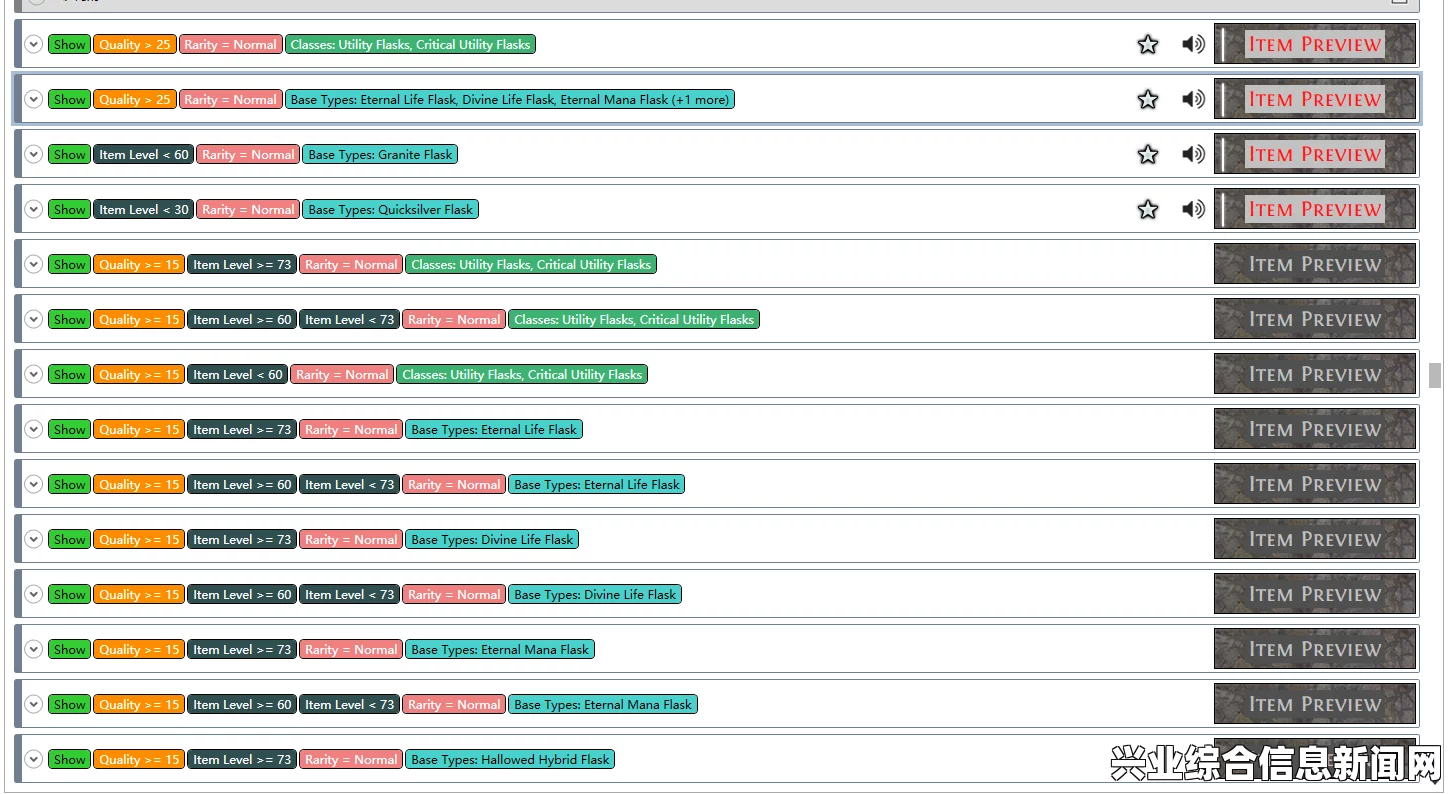The height and width of the screenshot is (794, 1449).
Task: Toggle Show on the (+1 more) base types rule
Action: point(70,99)
